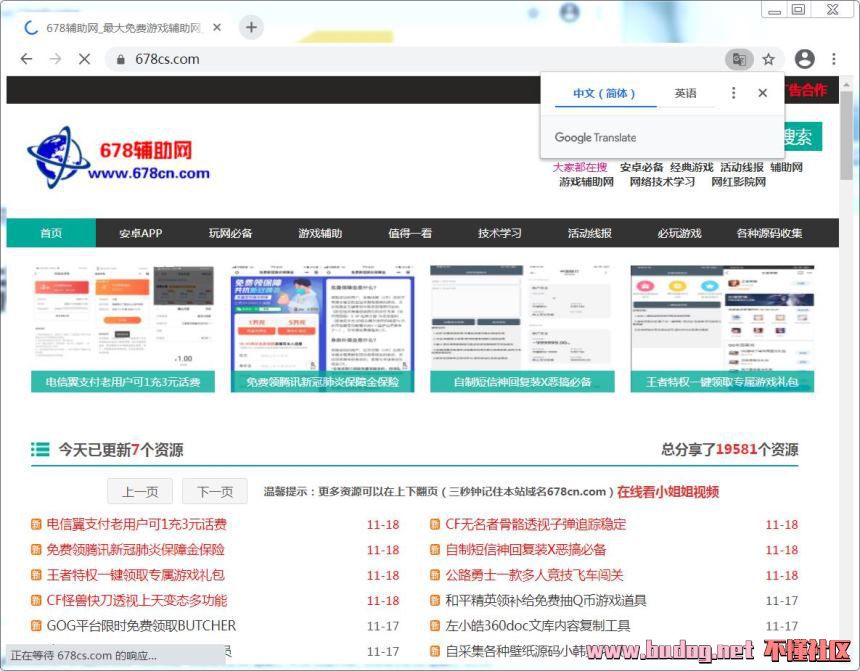This screenshot has width=860, height=671.
Task: Open the translate popup options menu
Action: point(733,93)
